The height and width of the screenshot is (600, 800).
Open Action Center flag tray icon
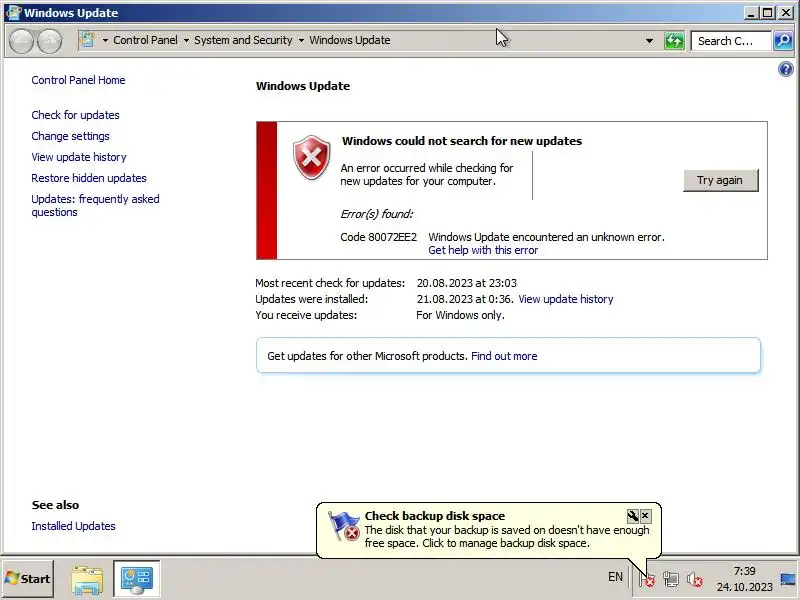pos(647,579)
